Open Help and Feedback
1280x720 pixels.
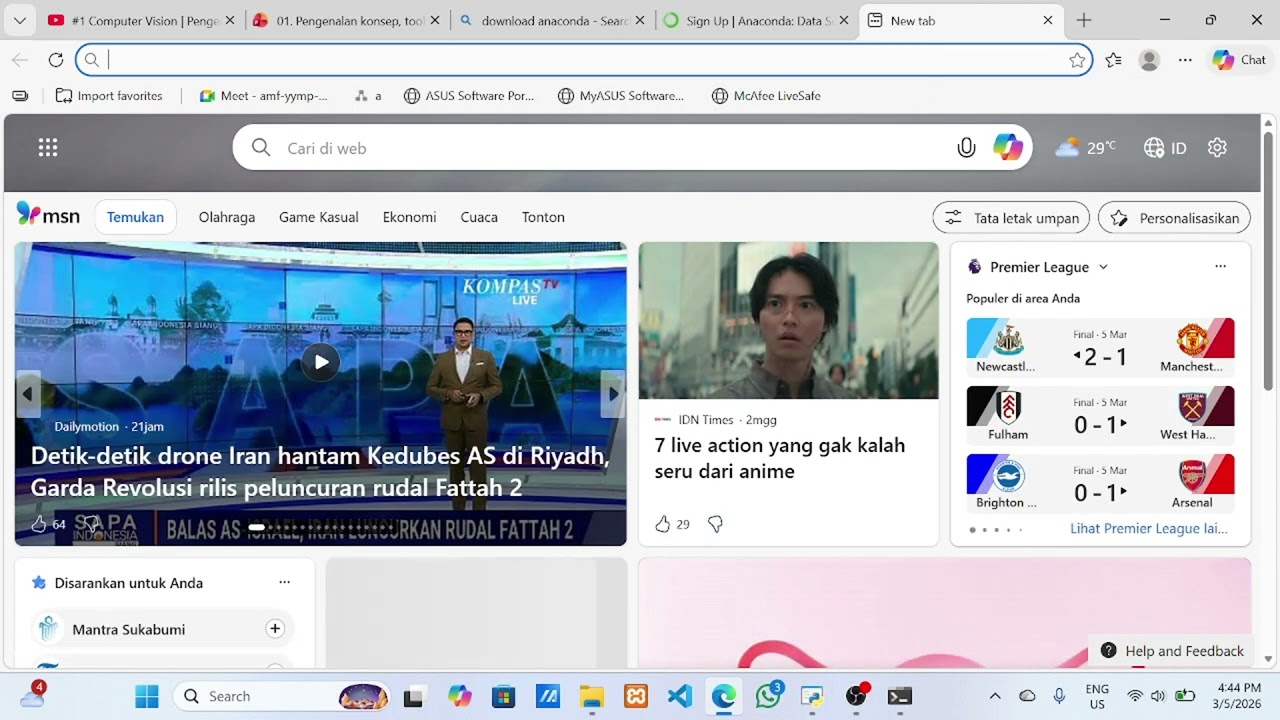[x=1172, y=651]
